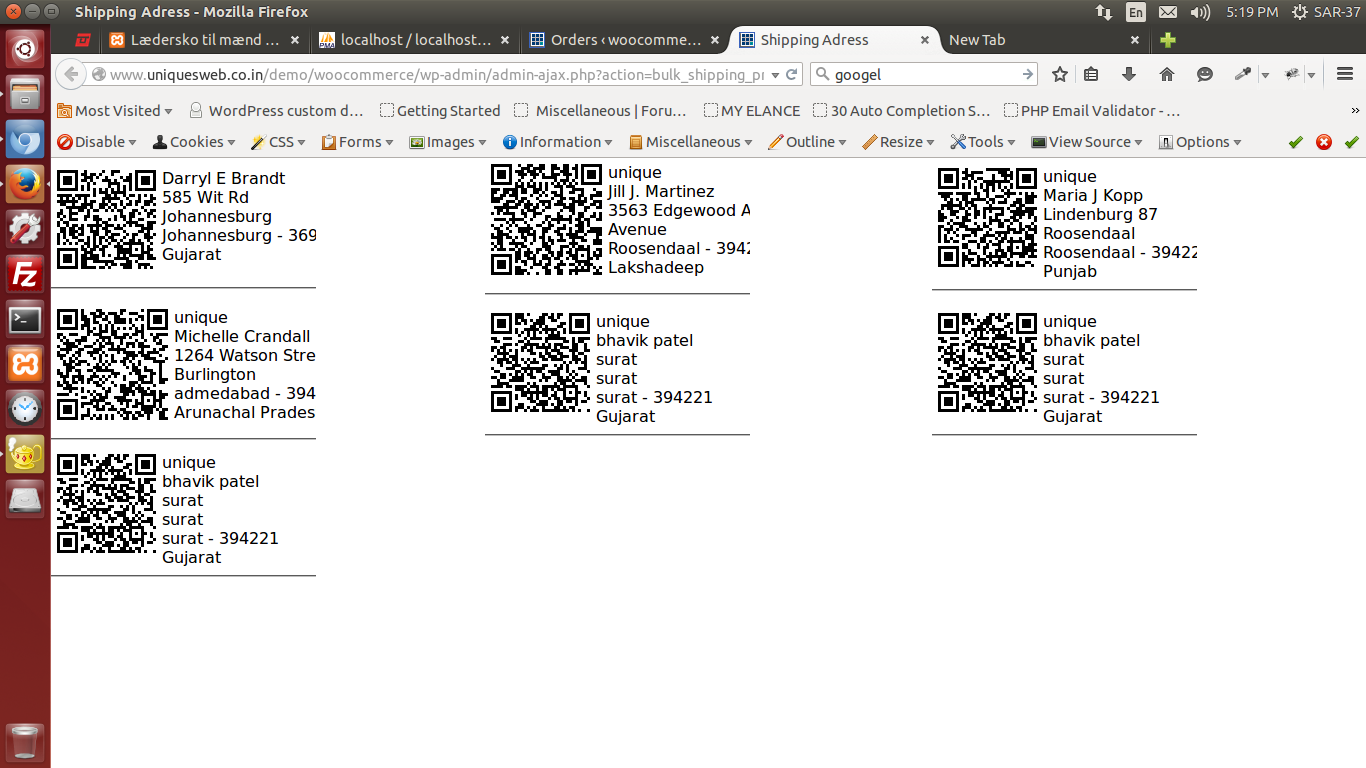The height and width of the screenshot is (768, 1366).
Task: Open Firefox downloads arrow icon
Action: click(x=1129, y=74)
